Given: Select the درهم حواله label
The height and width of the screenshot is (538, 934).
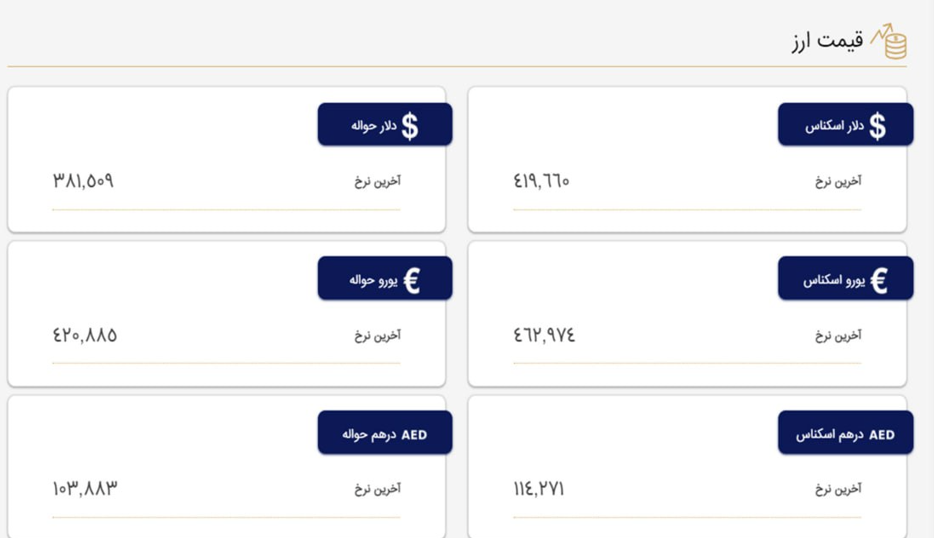Looking at the screenshot, I should [x=369, y=434].
